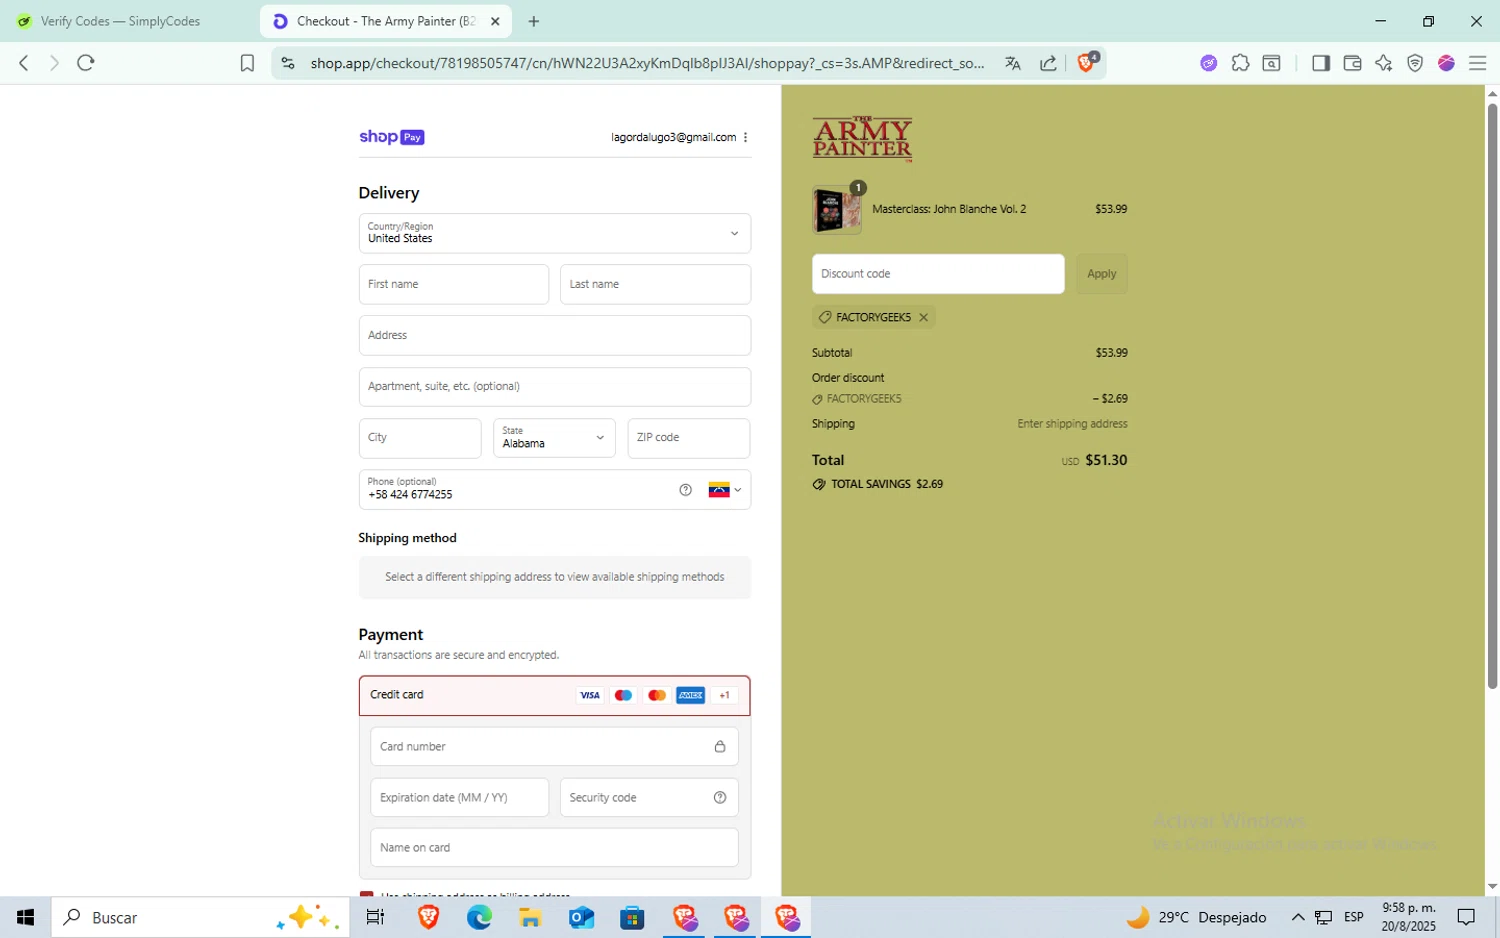Viewport: 1500px width, 938px height.
Task: Open Microsoft Store from the taskbar
Action: [x=632, y=917]
